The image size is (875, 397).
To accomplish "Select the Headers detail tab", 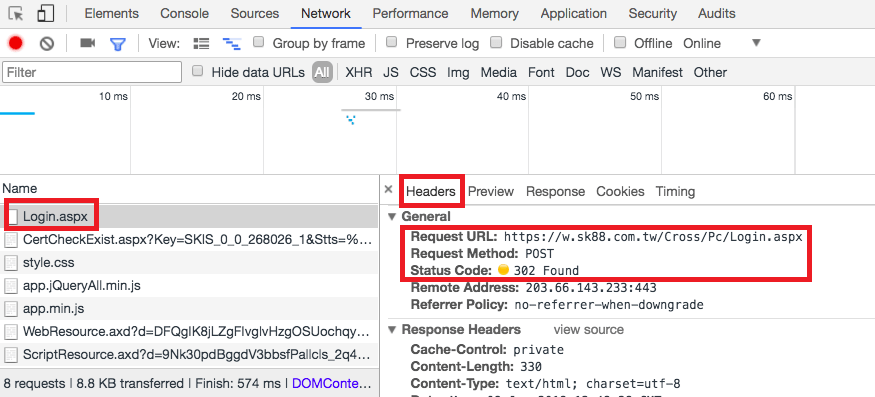I will click(x=430, y=192).
